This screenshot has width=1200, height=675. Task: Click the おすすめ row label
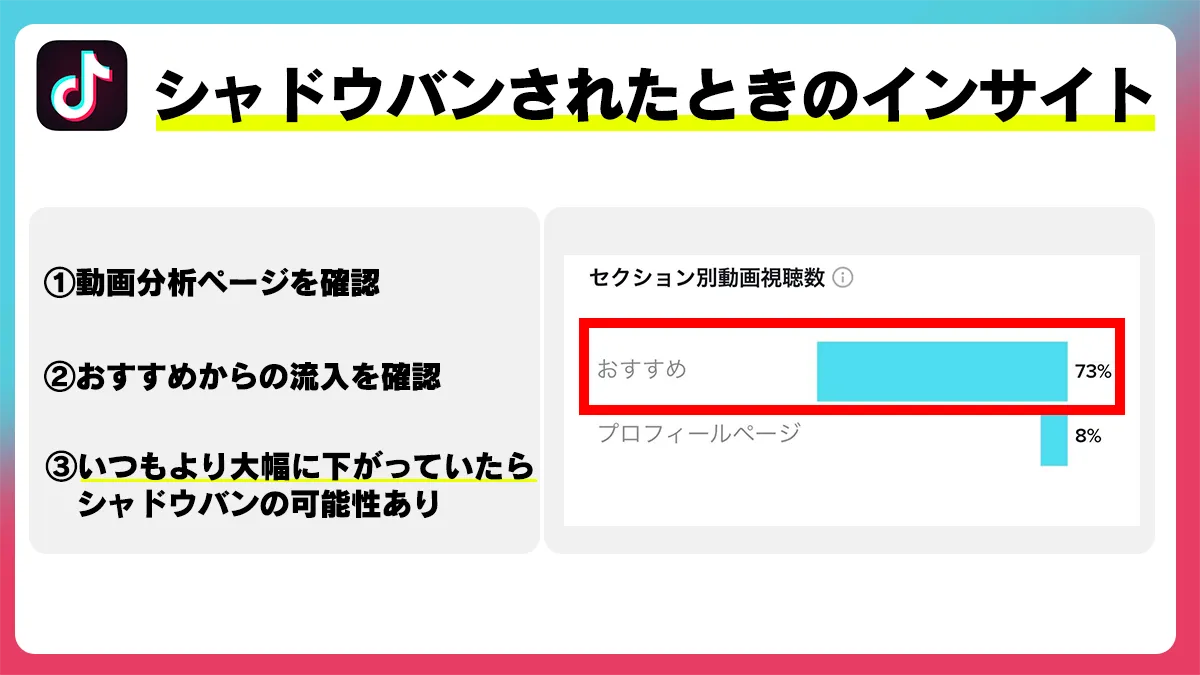pyautogui.click(x=642, y=370)
